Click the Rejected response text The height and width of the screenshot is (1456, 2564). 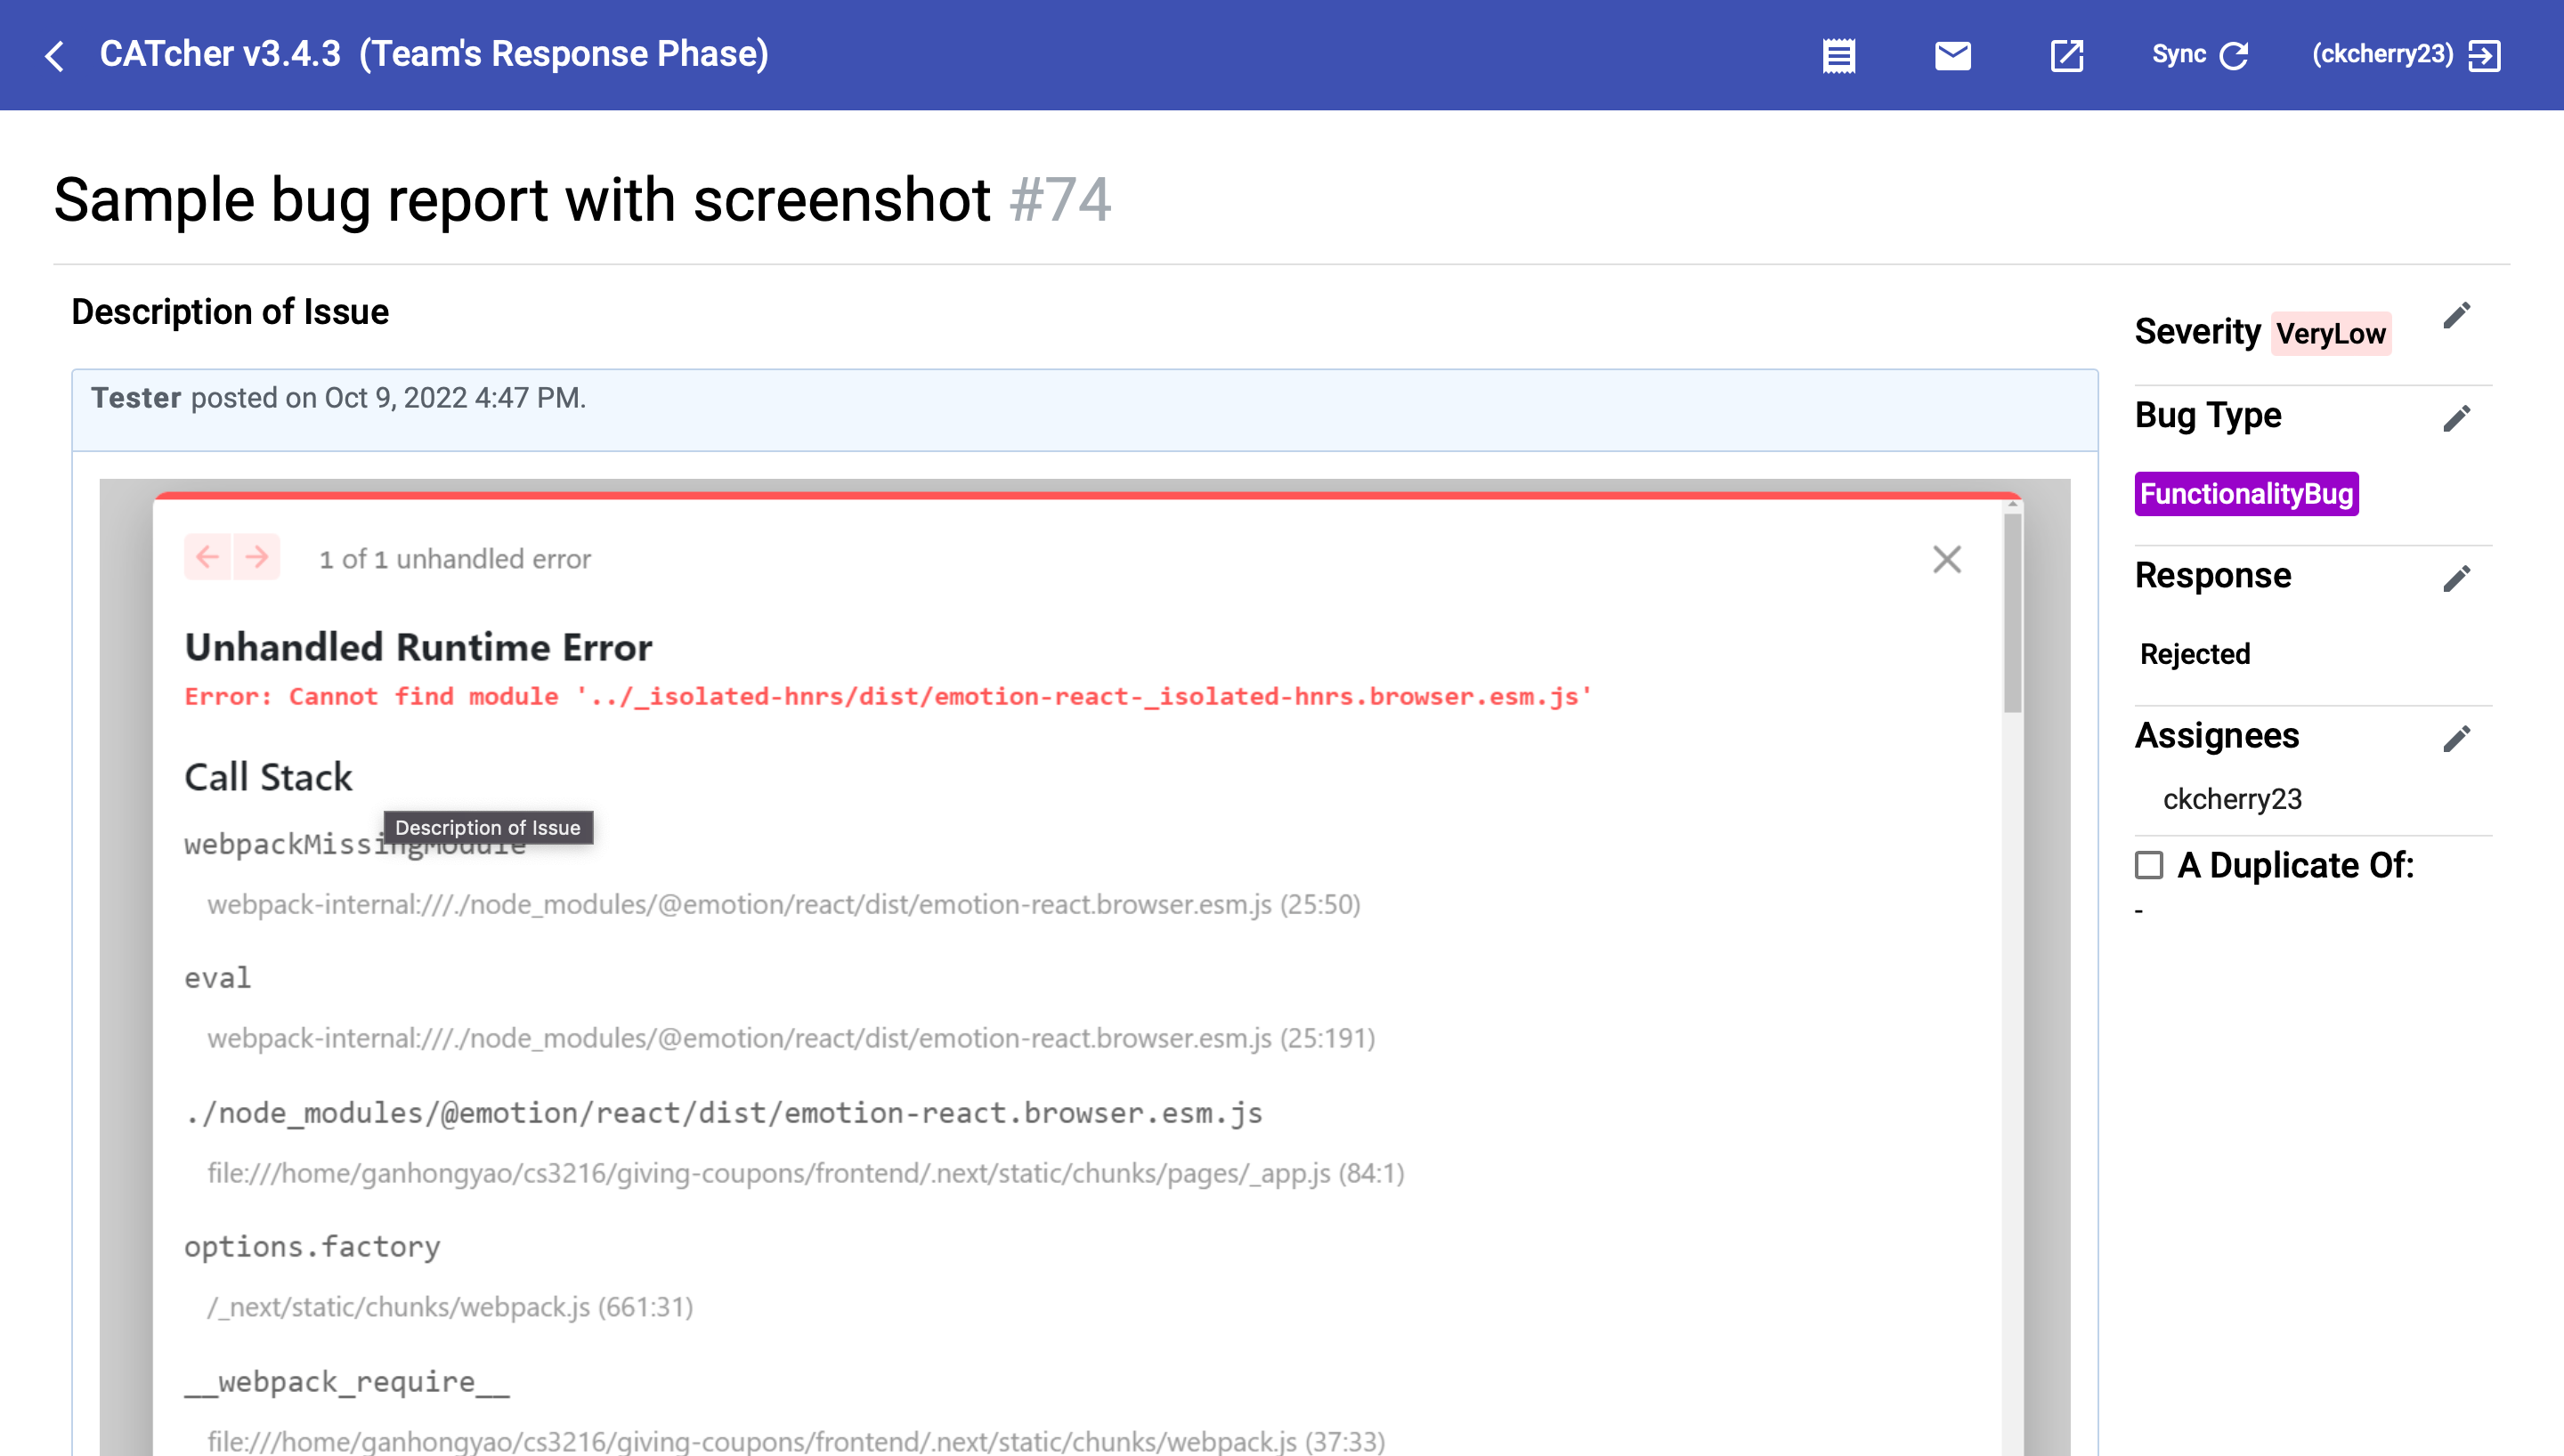[x=2194, y=654]
